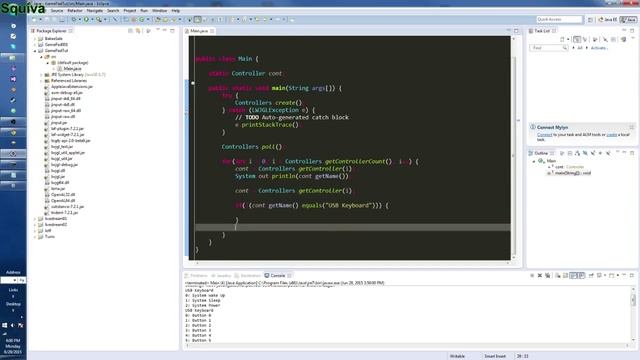Click search magnifier in Task List Find

(565, 48)
